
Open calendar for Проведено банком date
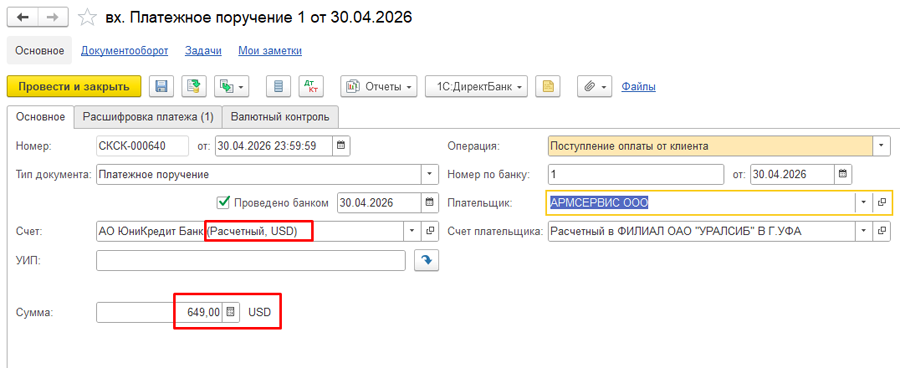click(429, 202)
